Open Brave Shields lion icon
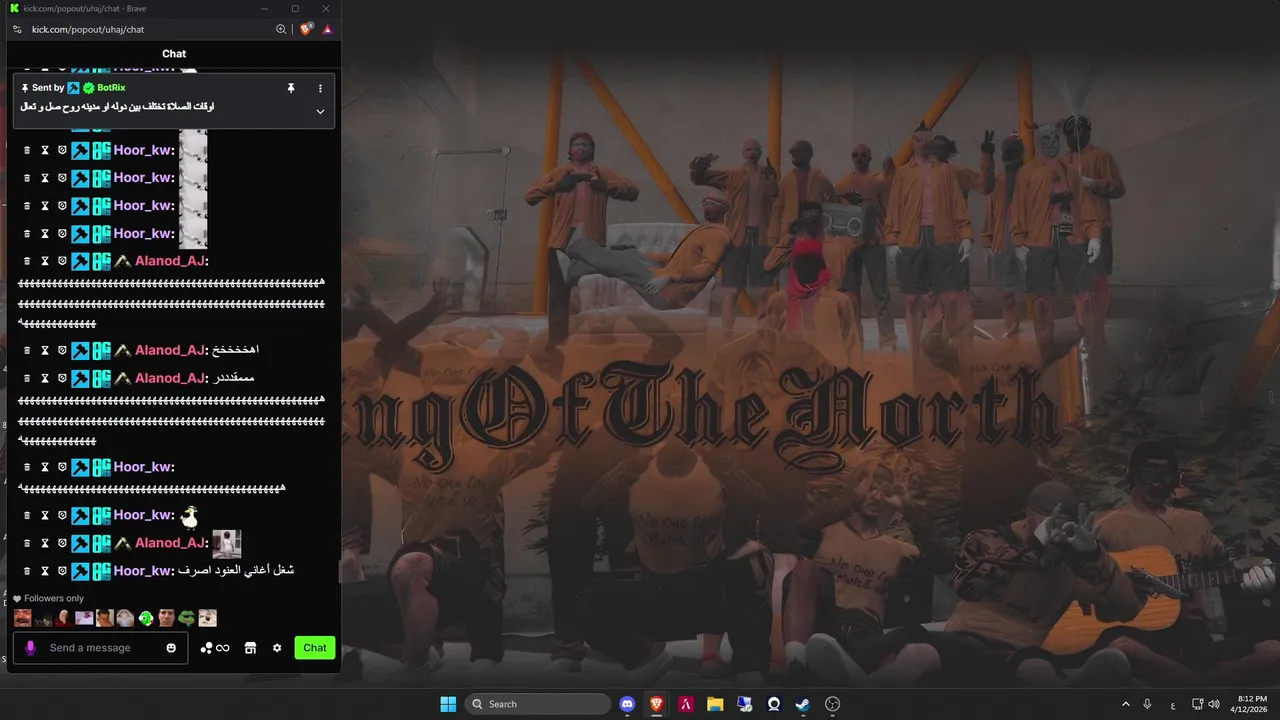 click(305, 30)
